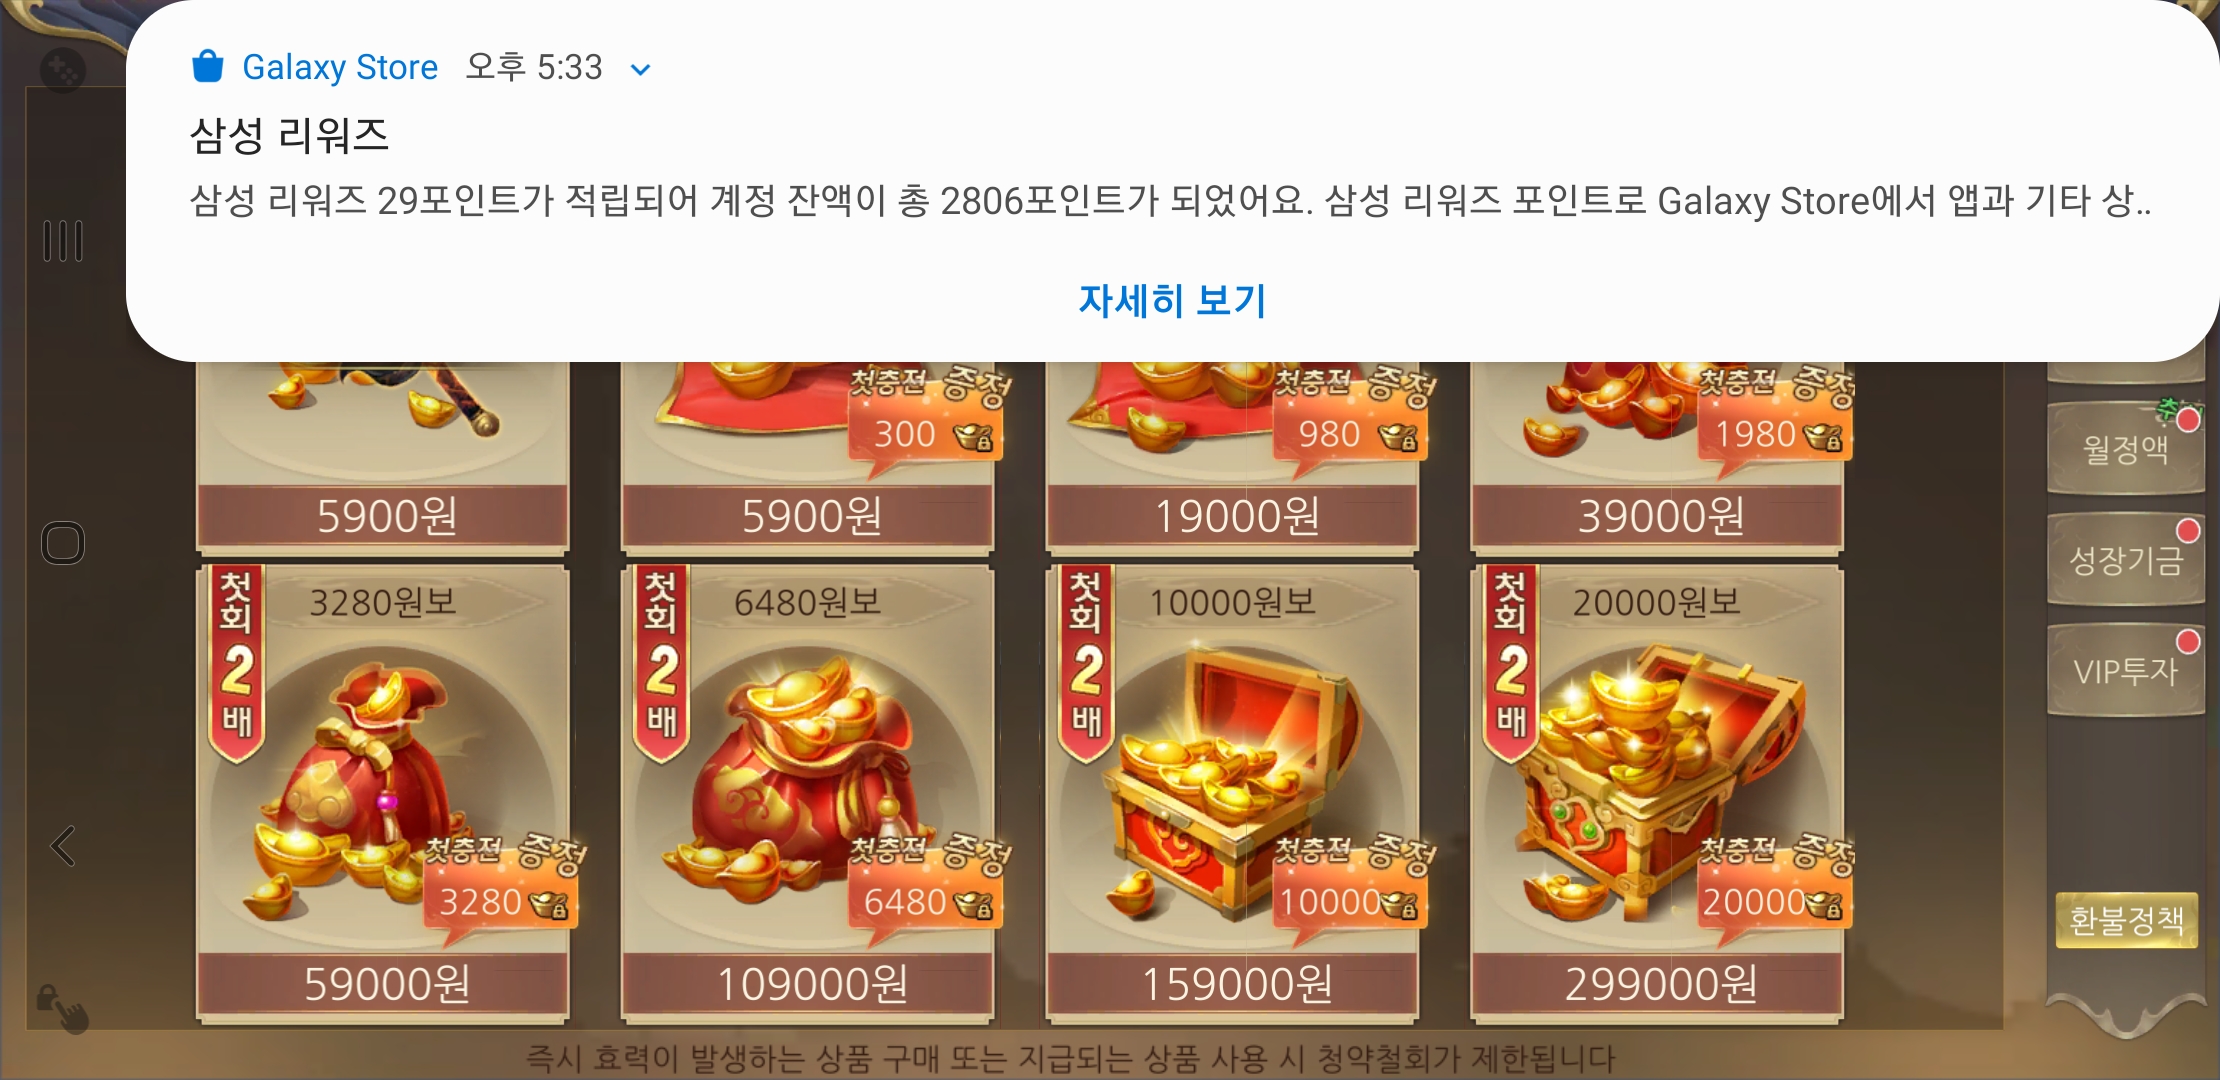Buy the 20000원보 chest for 299000원
This screenshot has height=1080, width=2220.
[1657, 793]
